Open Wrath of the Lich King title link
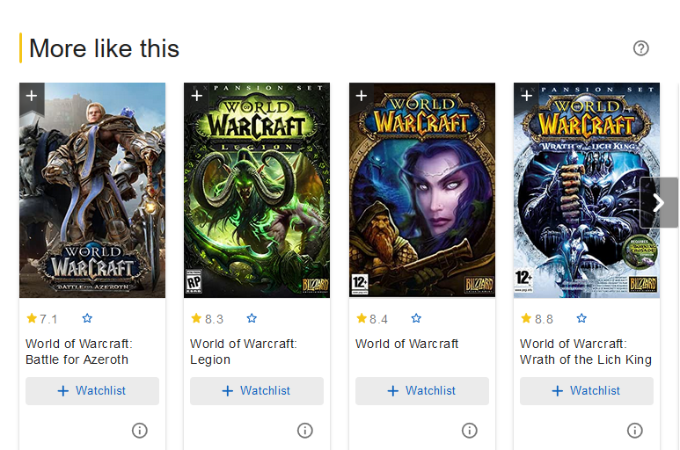Viewport: 680px width, 450px height. 585,351
